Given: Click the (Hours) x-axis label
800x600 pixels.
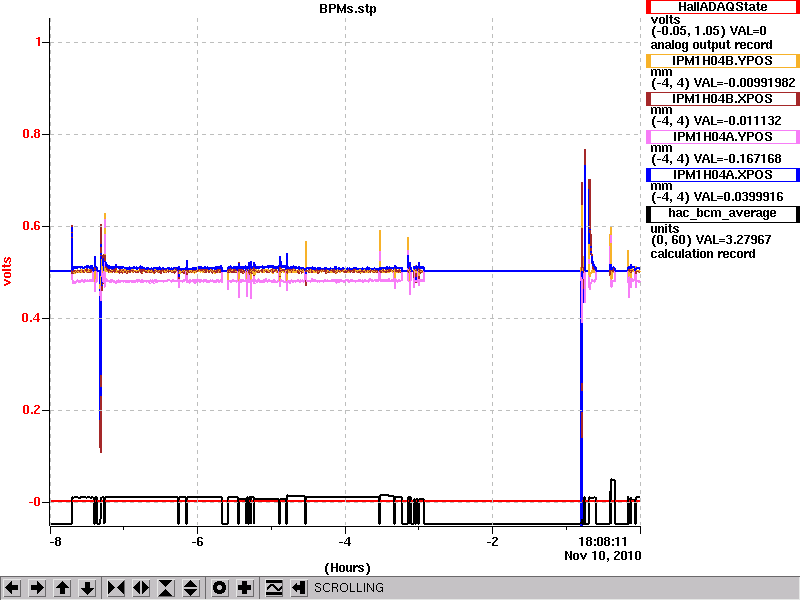Looking at the screenshot, I should pos(347,568).
